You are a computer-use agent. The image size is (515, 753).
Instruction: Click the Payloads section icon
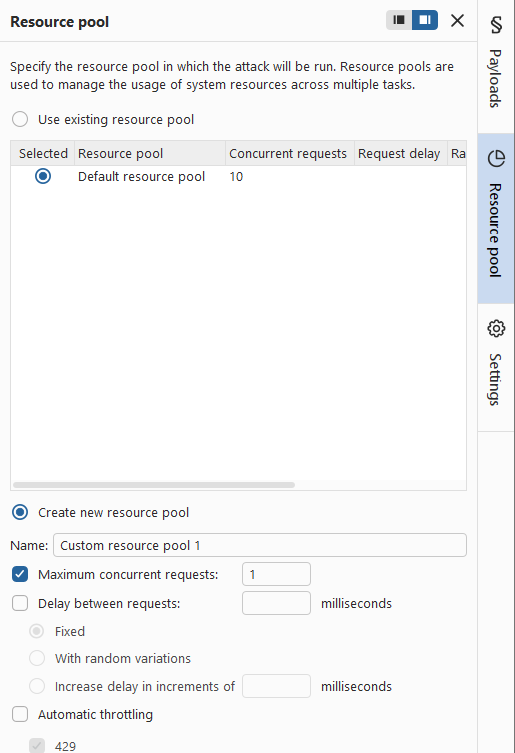click(x=496, y=24)
